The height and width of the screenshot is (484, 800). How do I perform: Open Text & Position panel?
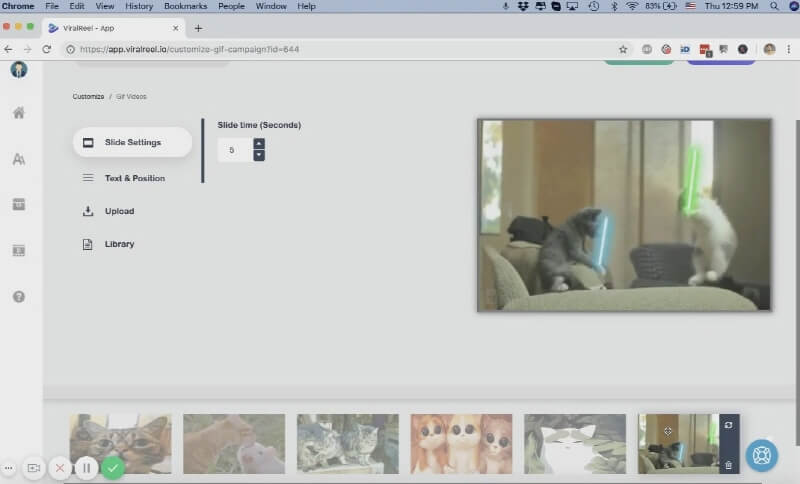point(133,178)
